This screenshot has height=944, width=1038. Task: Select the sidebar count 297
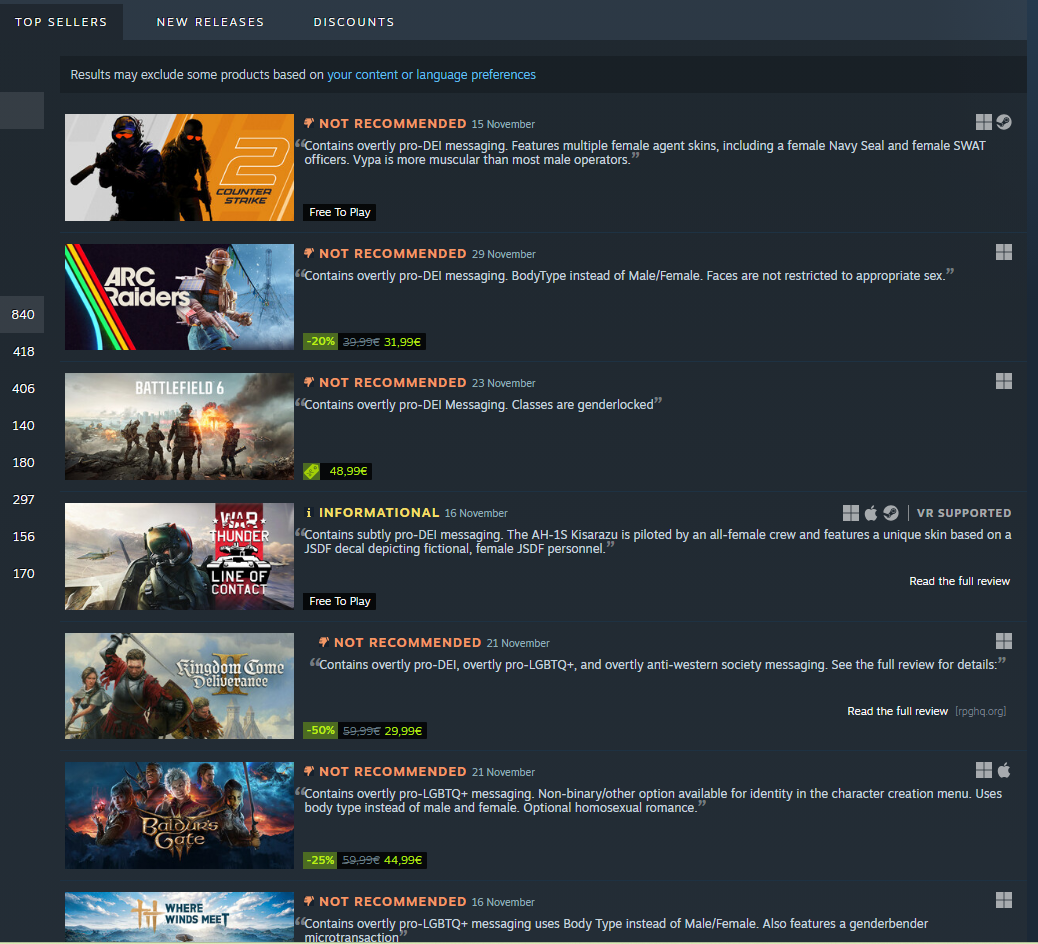[23, 500]
